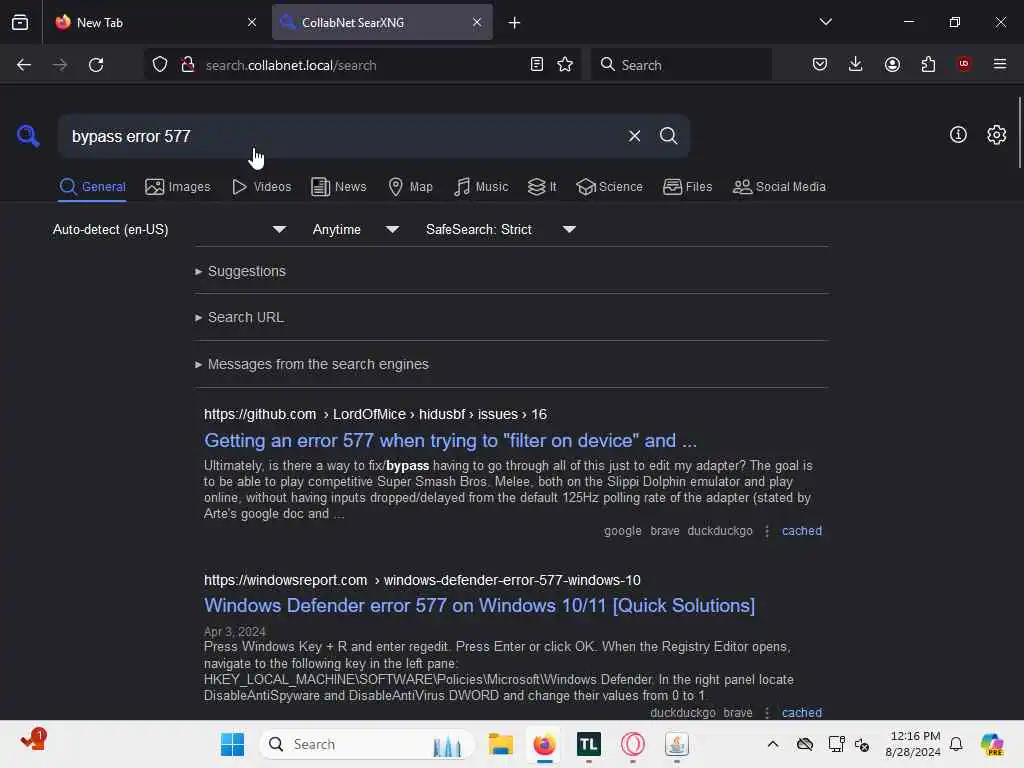
Task: Open SafeSearch: Strict dropdown
Action: click(x=500, y=229)
